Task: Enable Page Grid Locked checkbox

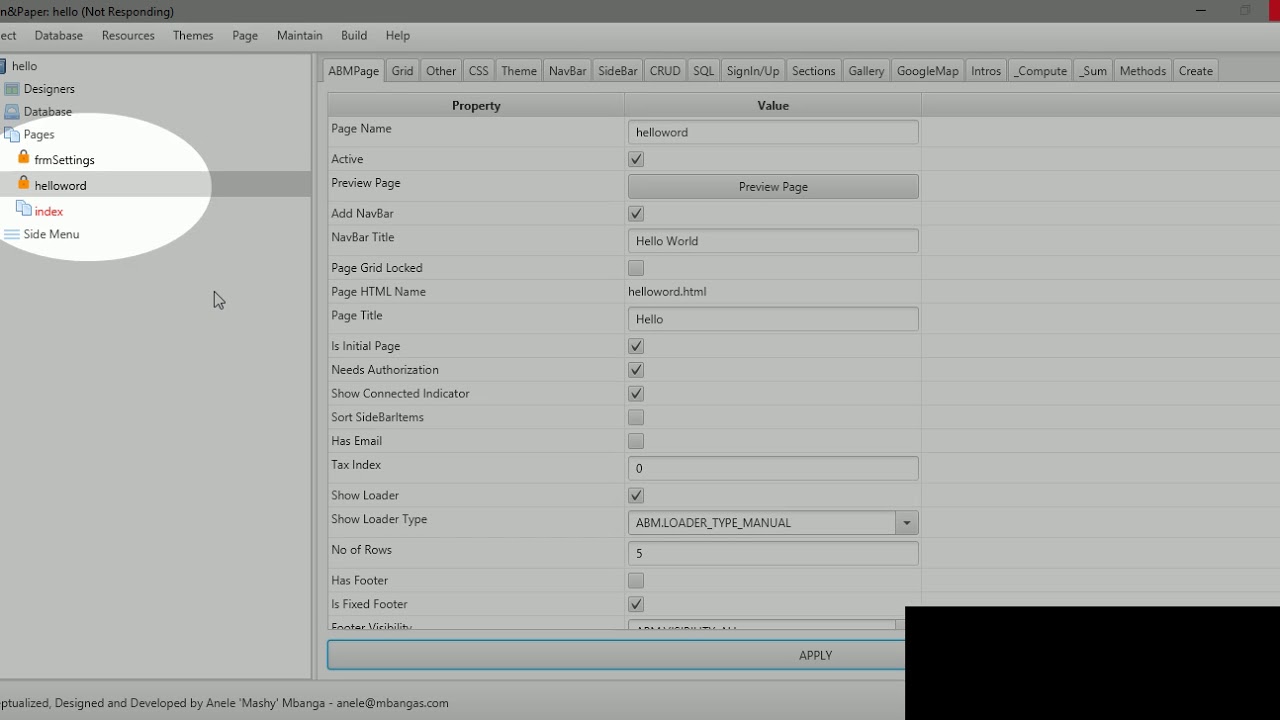Action: 636,268
